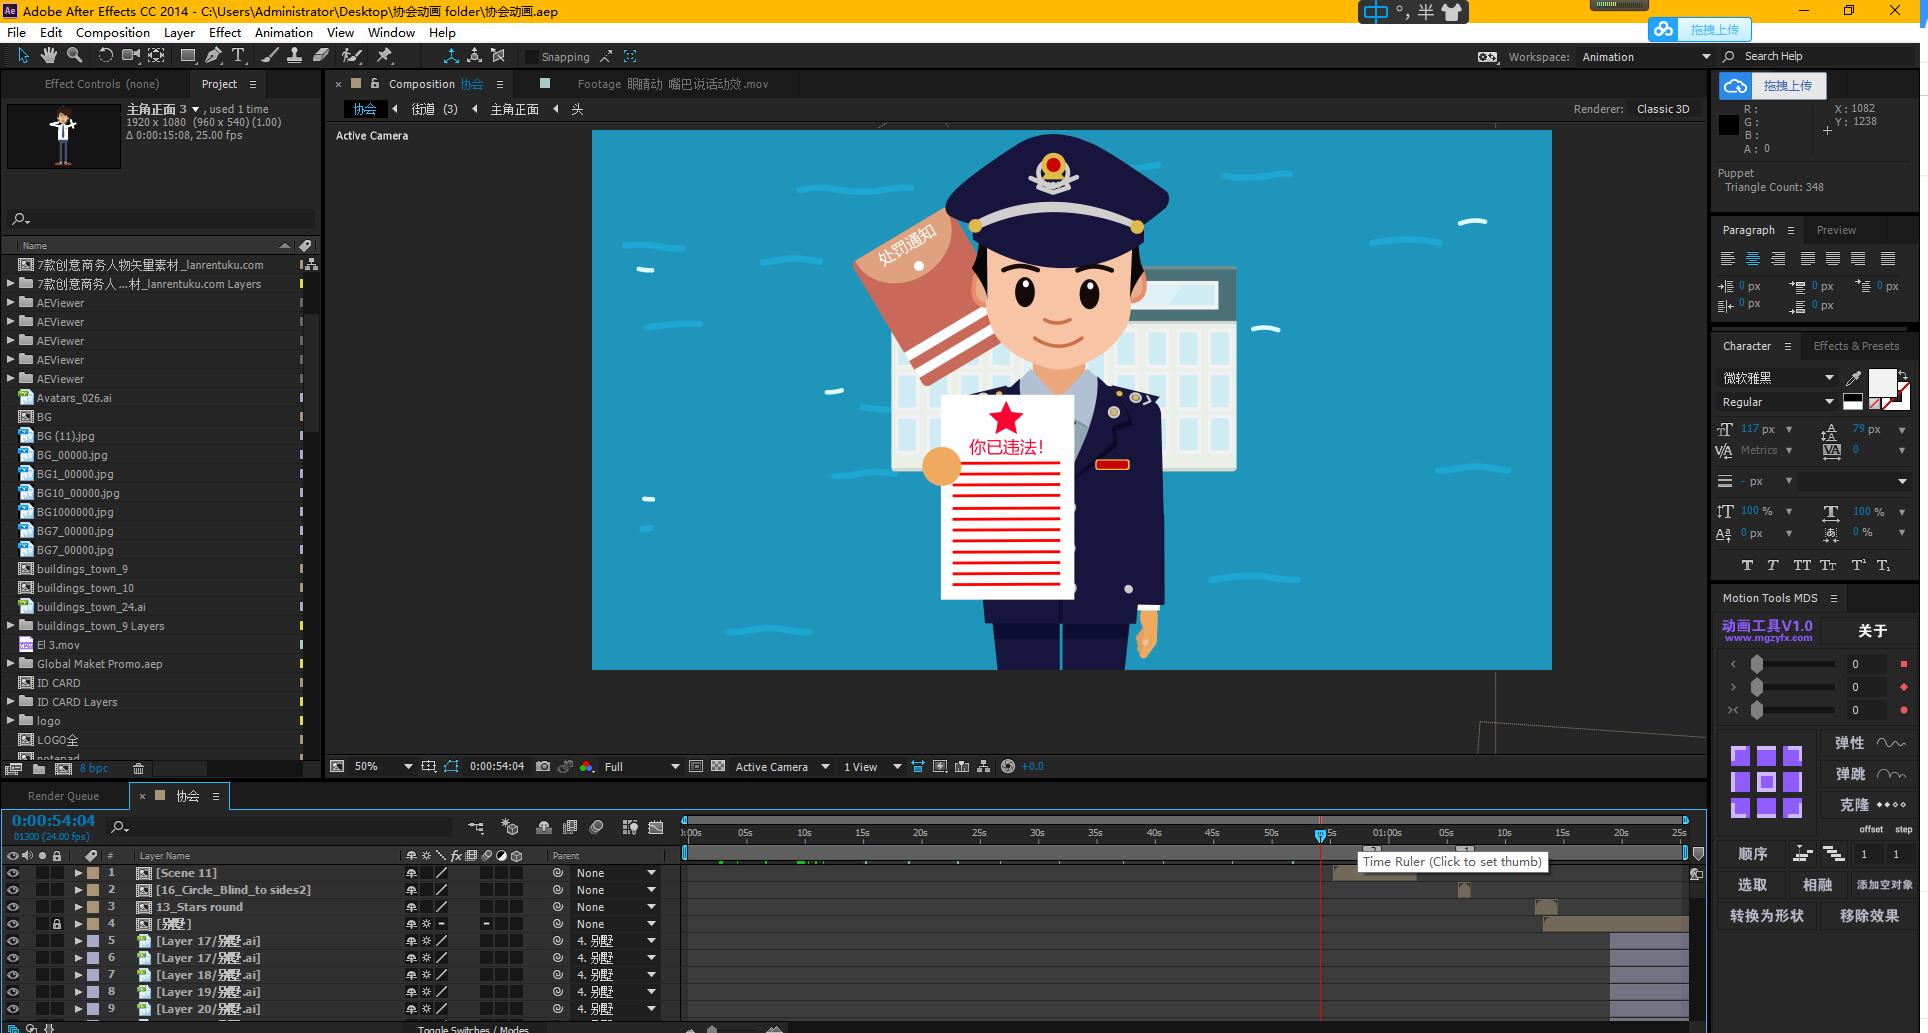This screenshot has width=1928, height=1033.
Task: Open the Regular font style dropdown
Action: [1778, 401]
